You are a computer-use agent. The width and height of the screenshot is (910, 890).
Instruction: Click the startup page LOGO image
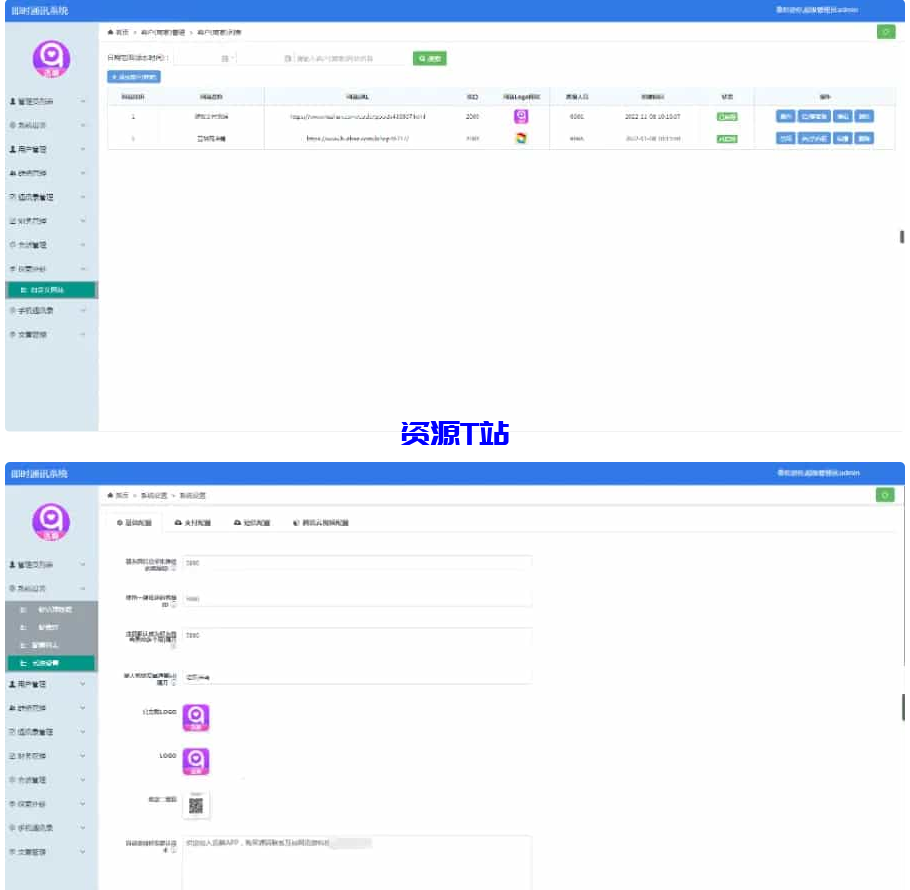point(196,718)
